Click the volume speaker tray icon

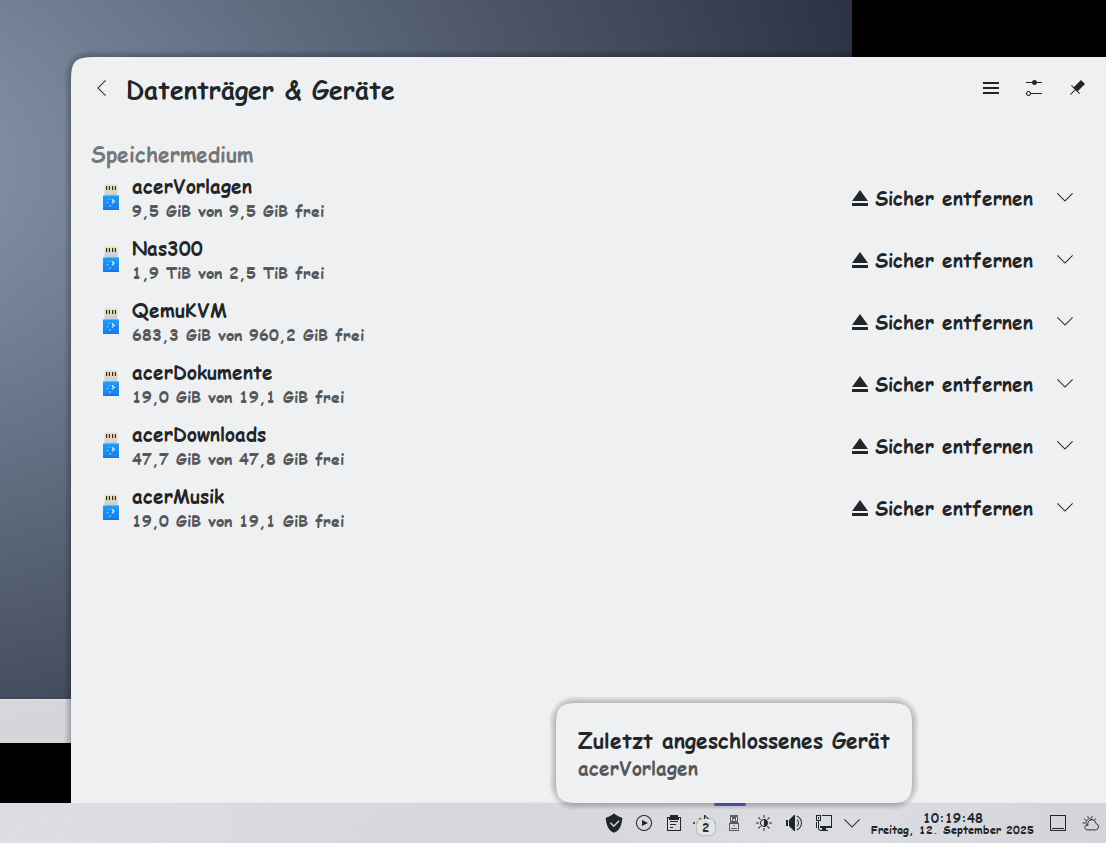point(794,823)
